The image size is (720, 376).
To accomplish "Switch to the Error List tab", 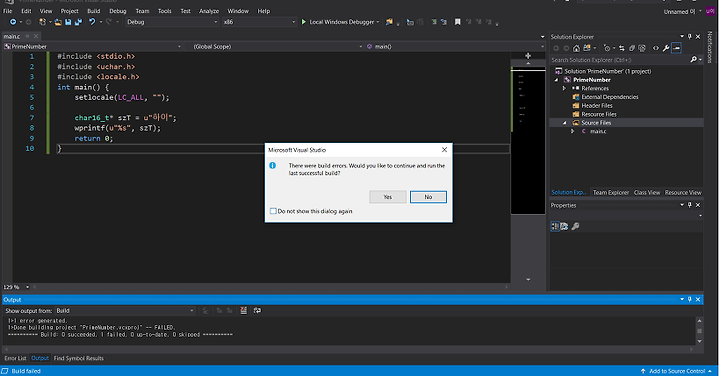I will [x=15, y=358].
